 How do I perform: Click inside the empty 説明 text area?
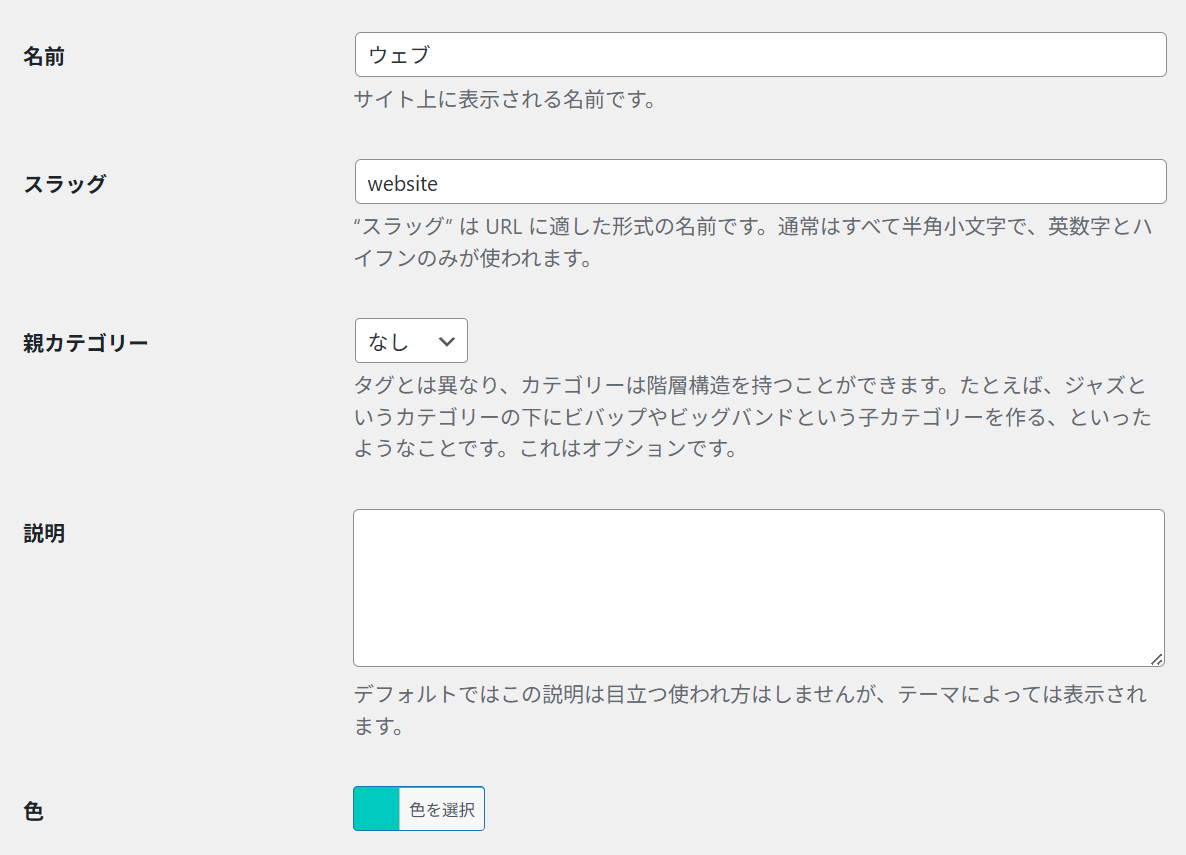(x=758, y=587)
